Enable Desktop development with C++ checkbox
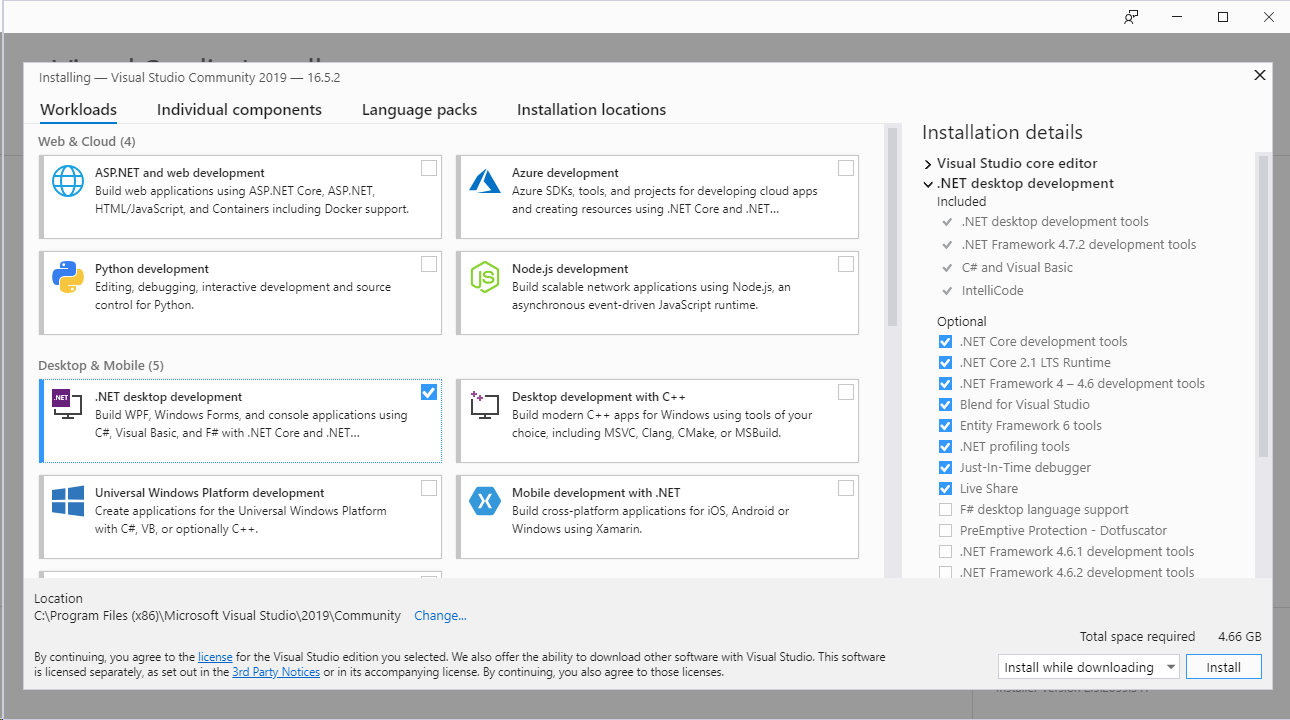 click(x=846, y=392)
